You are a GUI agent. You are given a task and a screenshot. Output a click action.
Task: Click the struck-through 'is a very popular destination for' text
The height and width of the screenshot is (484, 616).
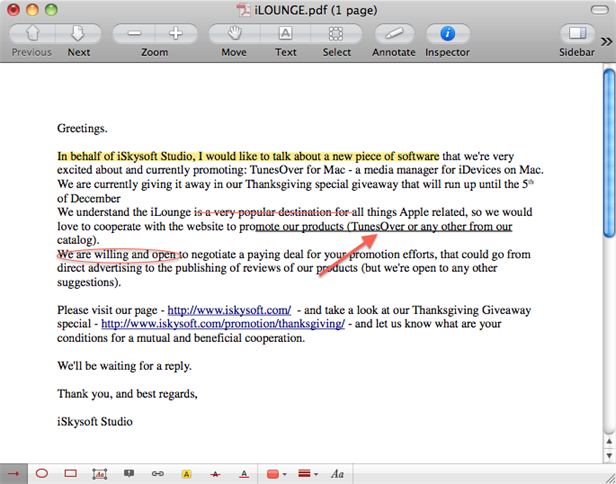(273, 213)
